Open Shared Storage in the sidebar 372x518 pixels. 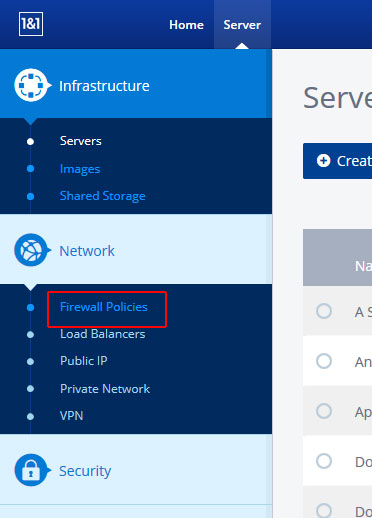[x=103, y=196]
